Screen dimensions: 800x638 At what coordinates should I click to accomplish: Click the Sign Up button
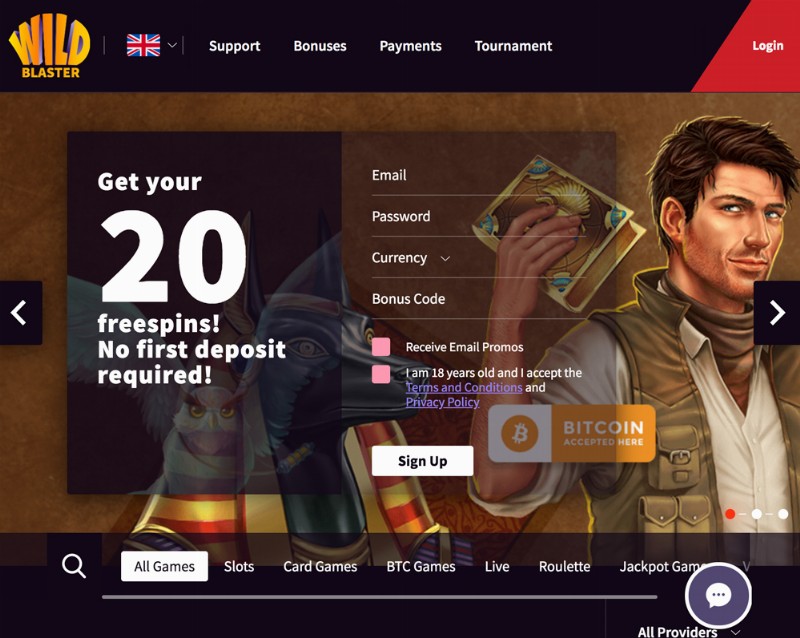[x=422, y=461]
